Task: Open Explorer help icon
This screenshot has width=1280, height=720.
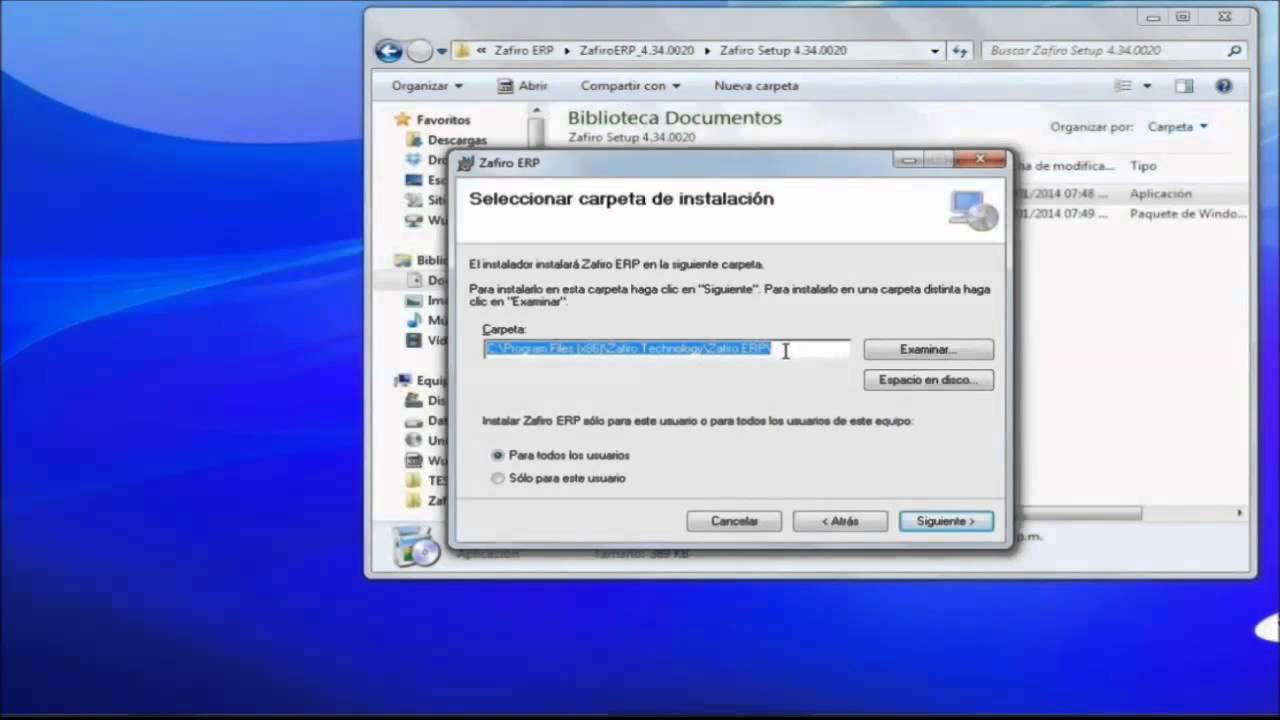Action: tap(1224, 86)
